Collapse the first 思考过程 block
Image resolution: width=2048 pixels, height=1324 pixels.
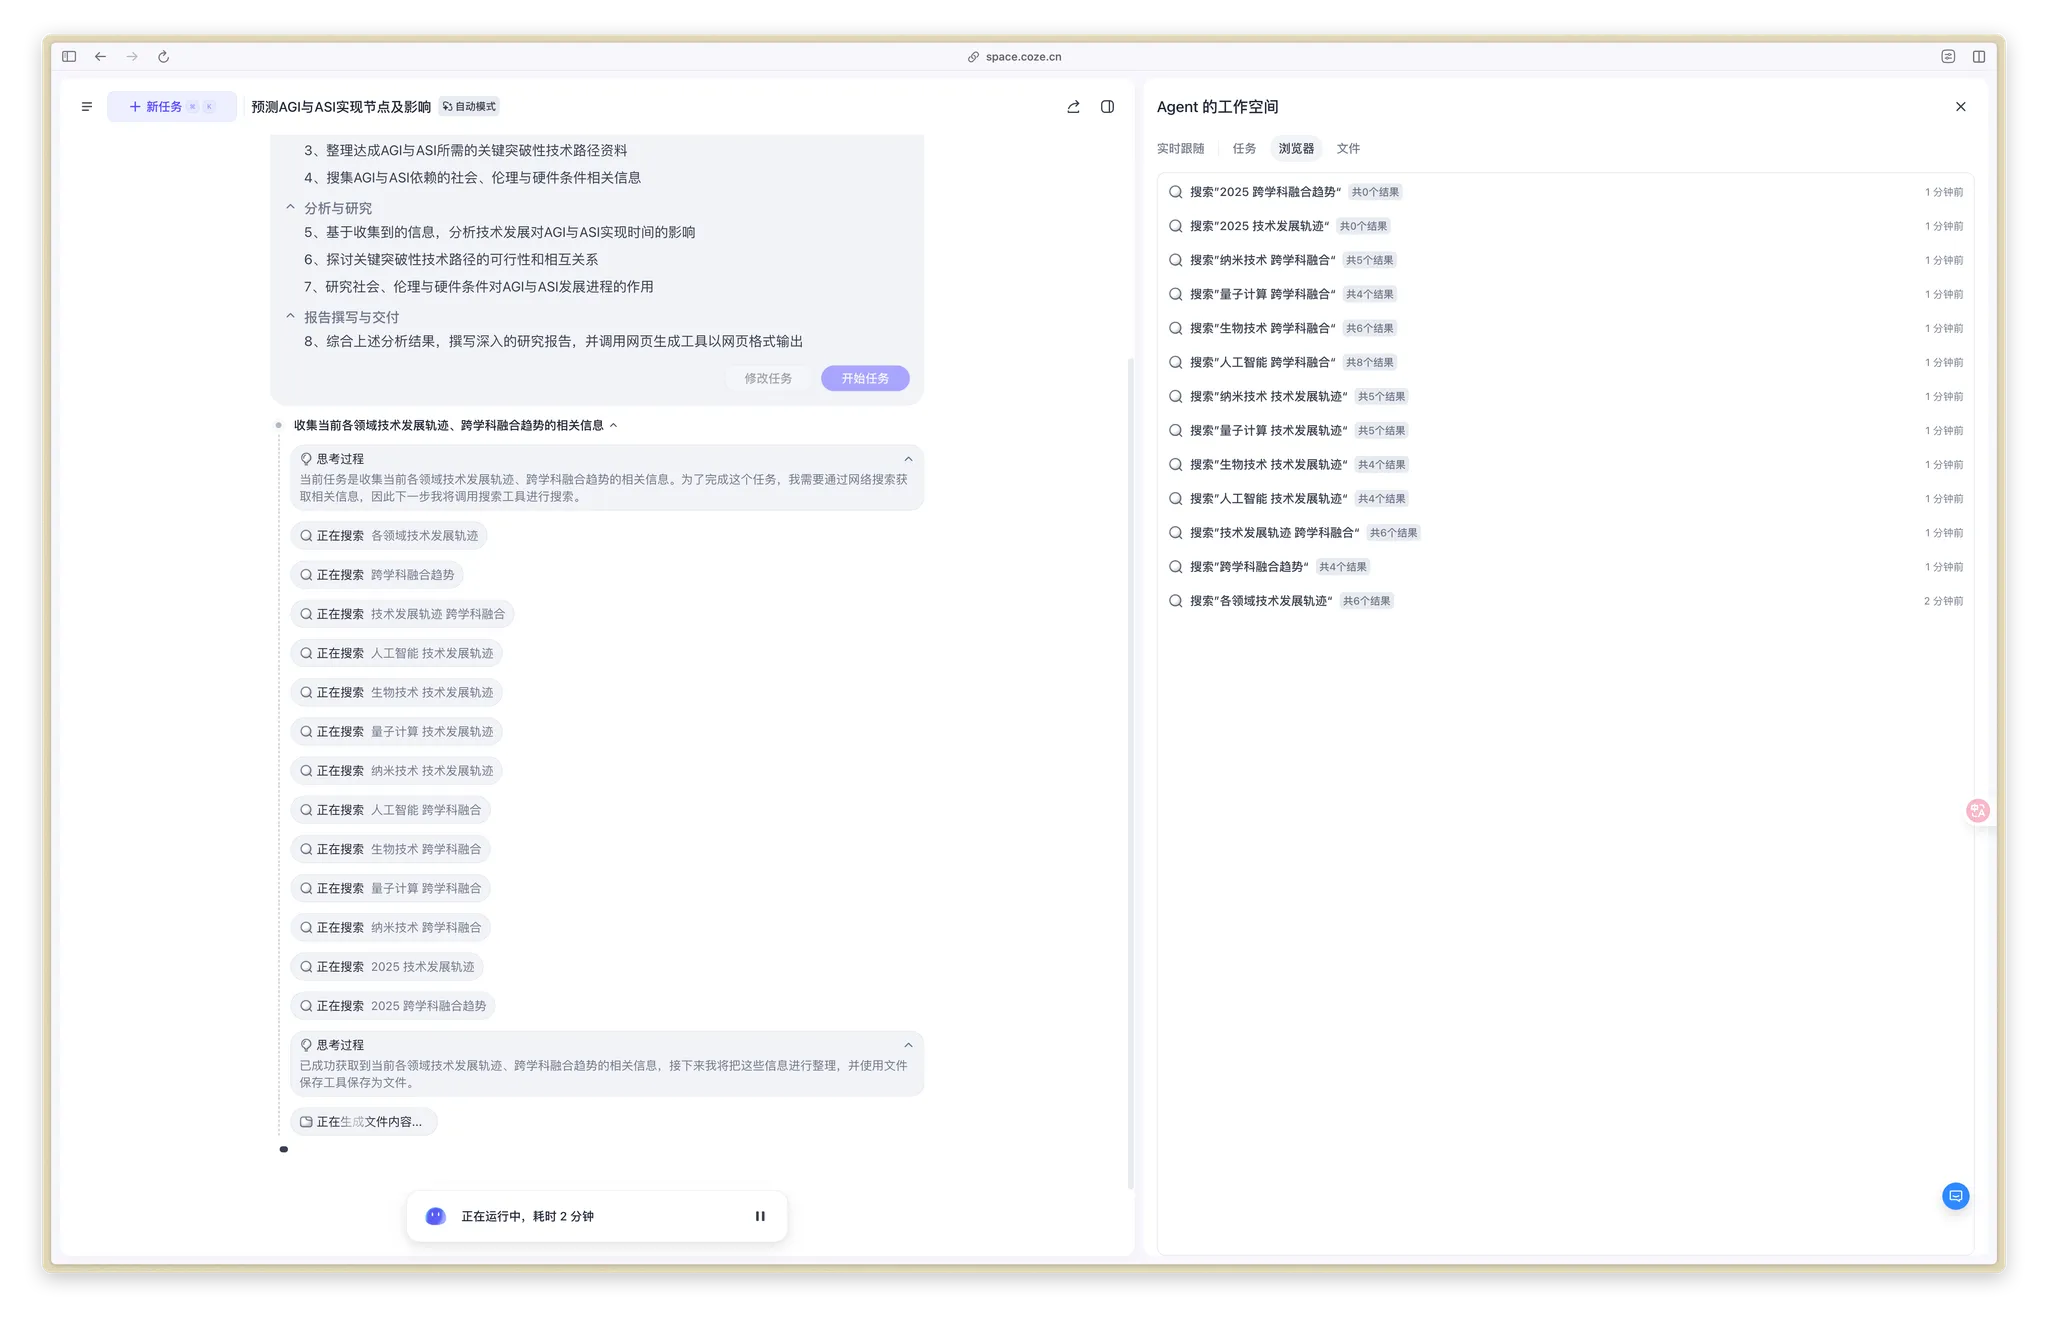point(908,459)
